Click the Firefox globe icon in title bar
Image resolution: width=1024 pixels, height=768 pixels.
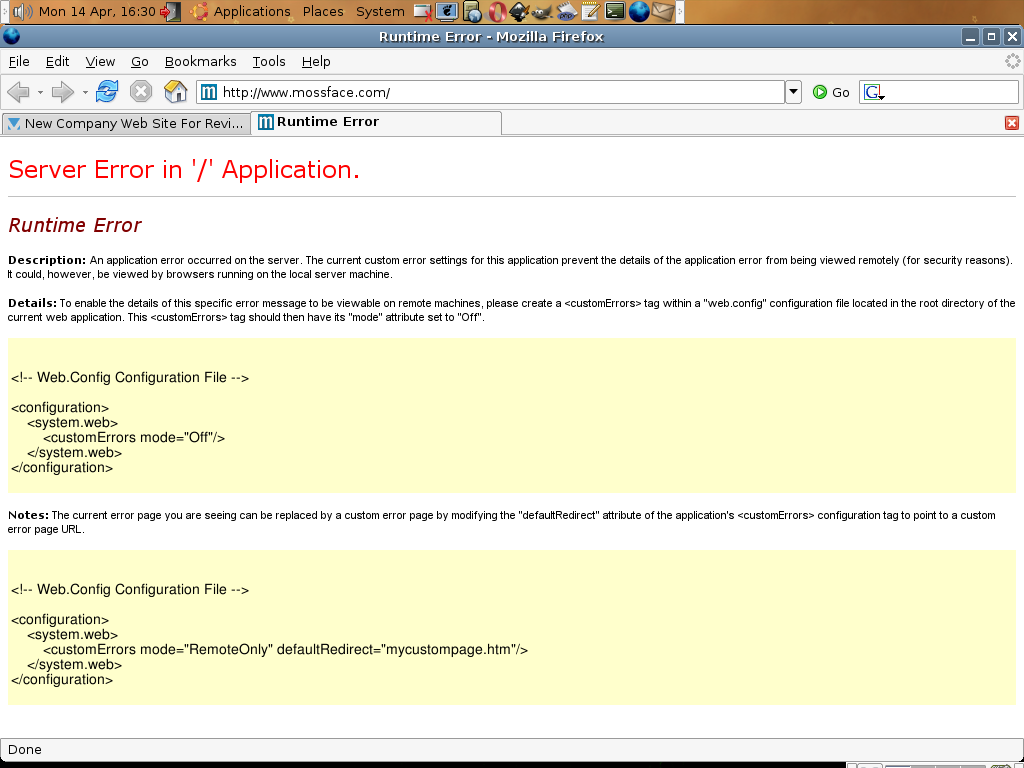(x=12, y=37)
